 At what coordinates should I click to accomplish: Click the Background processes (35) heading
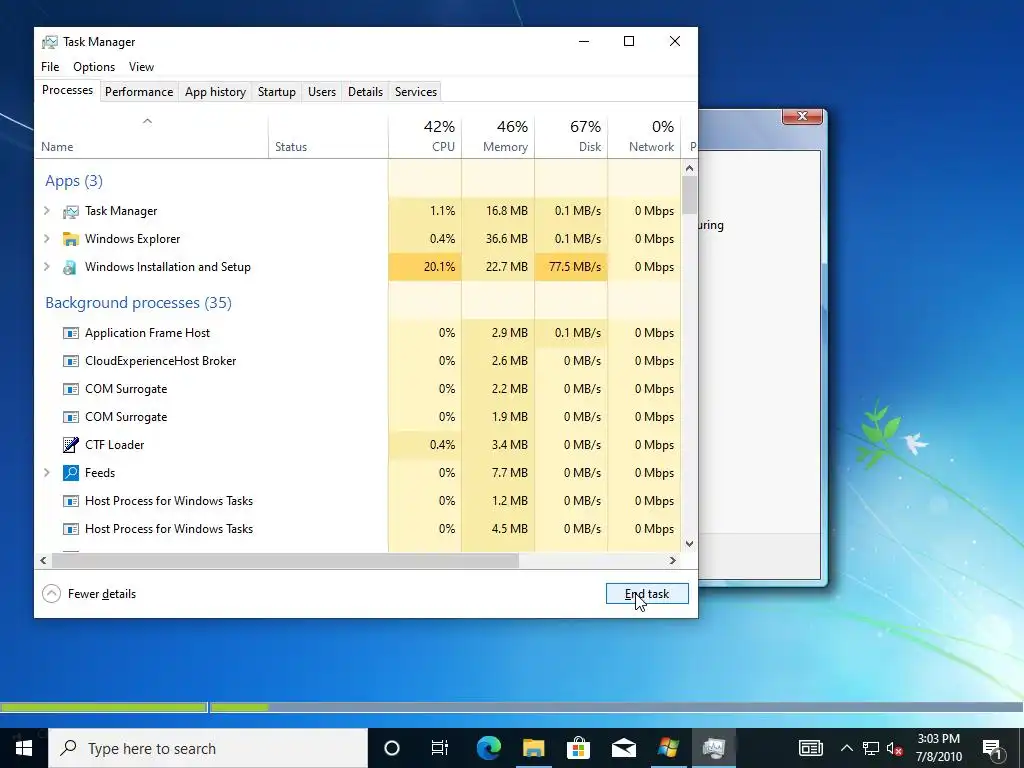pyautogui.click(x=138, y=303)
